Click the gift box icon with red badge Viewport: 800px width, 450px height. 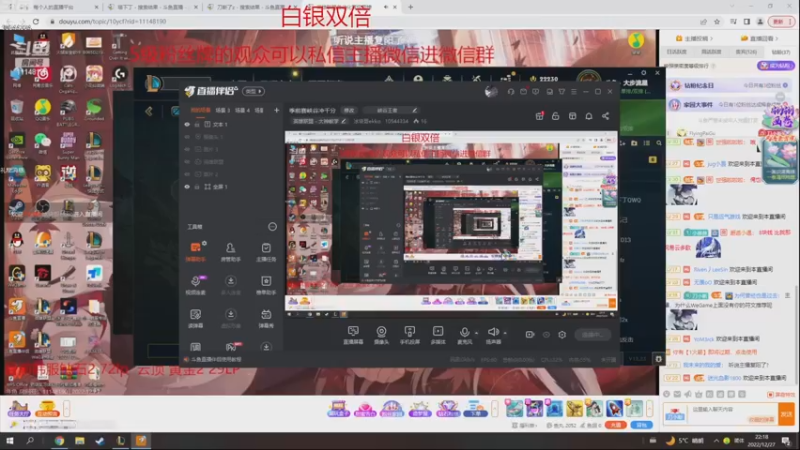point(539,116)
